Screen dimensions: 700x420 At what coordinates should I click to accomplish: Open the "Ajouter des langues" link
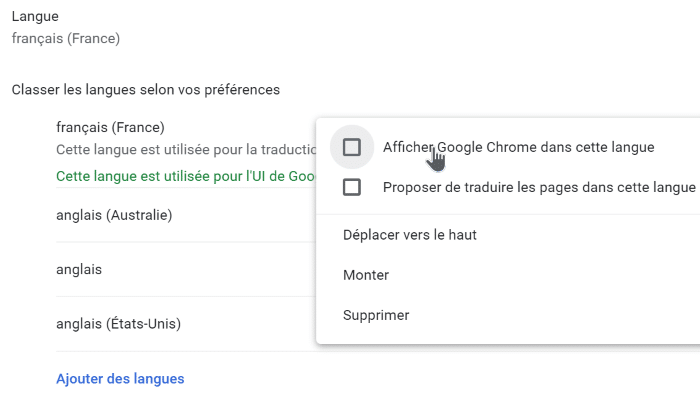(120, 379)
